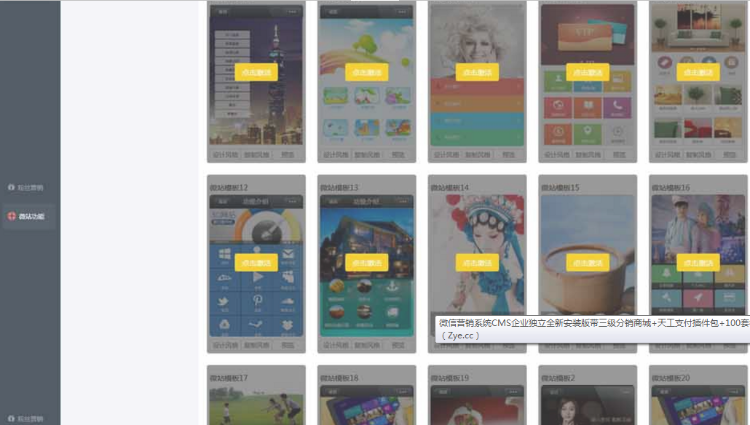Select the 微站模板18 template thumbnail
The height and width of the screenshot is (425, 750).
(x=367, y=405)
